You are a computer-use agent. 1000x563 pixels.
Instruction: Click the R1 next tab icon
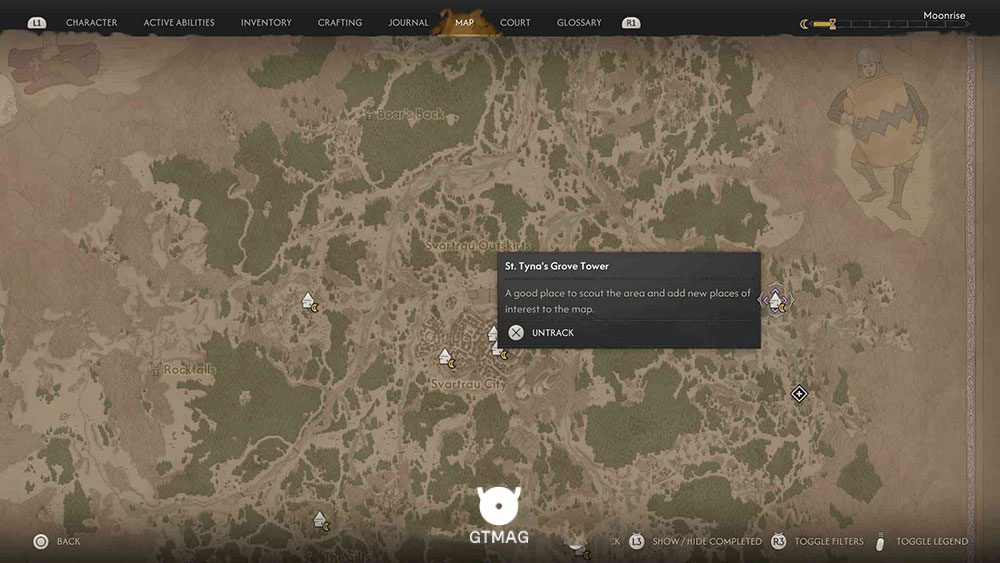631,23
